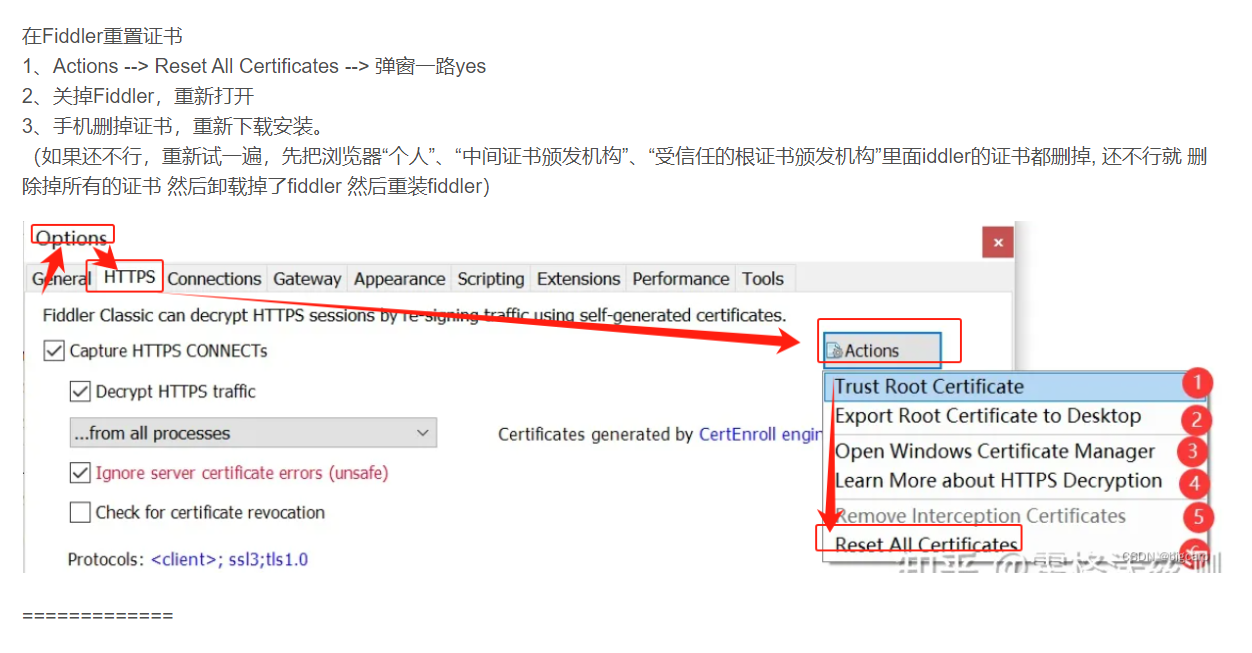
Task: Expand the from all processes dropdown
Action: click(253, 433)
